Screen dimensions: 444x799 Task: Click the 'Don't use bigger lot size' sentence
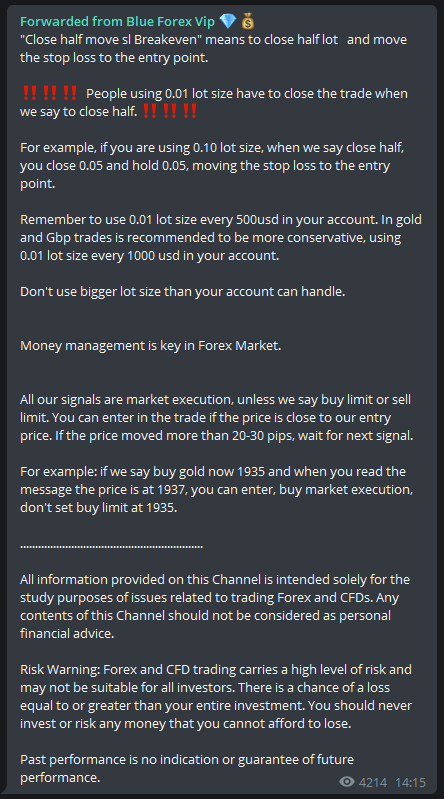tap(182, 292)
